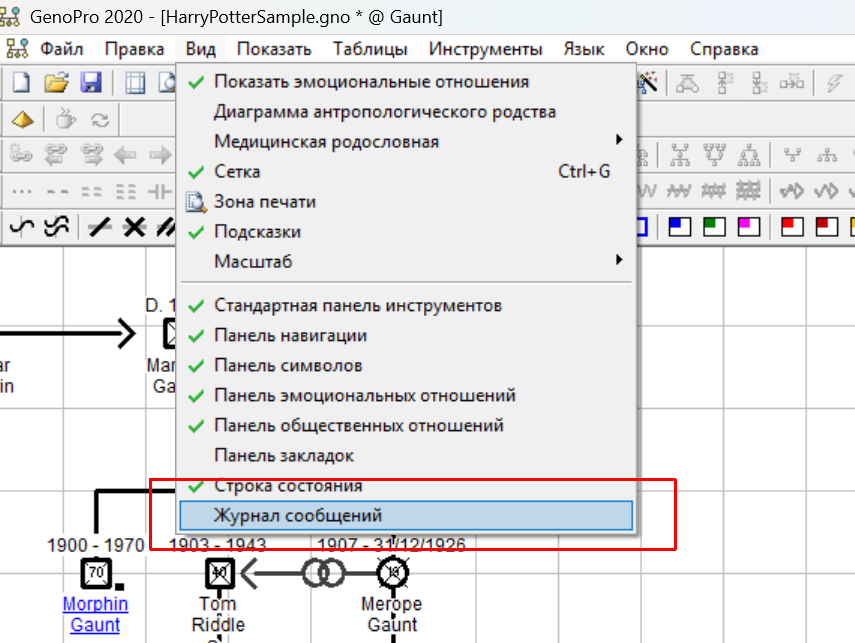Viewport: 855px width, 643px height.
Task: Save the file with the floppy disk icon
Action: (x=90, y=84)
